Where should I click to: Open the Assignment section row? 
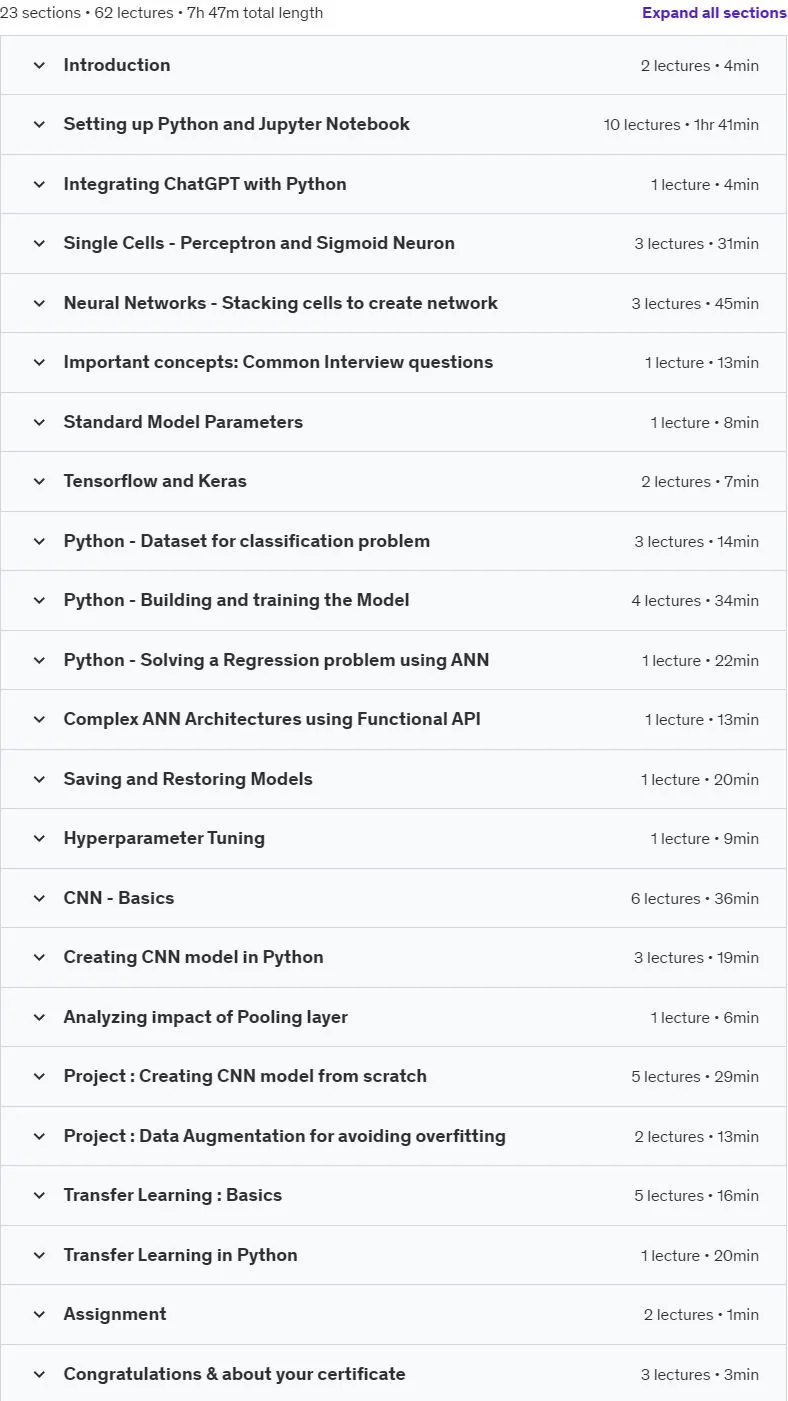tap(394, 1314)
